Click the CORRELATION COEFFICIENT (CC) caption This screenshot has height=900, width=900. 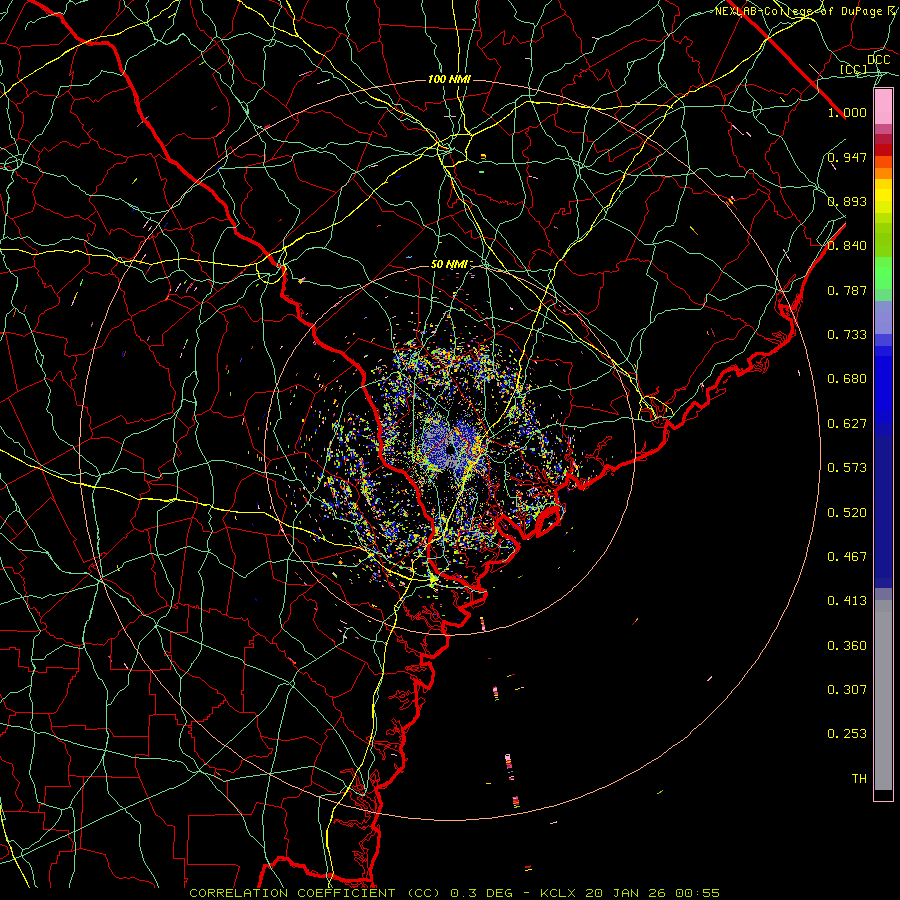[315, 893]
